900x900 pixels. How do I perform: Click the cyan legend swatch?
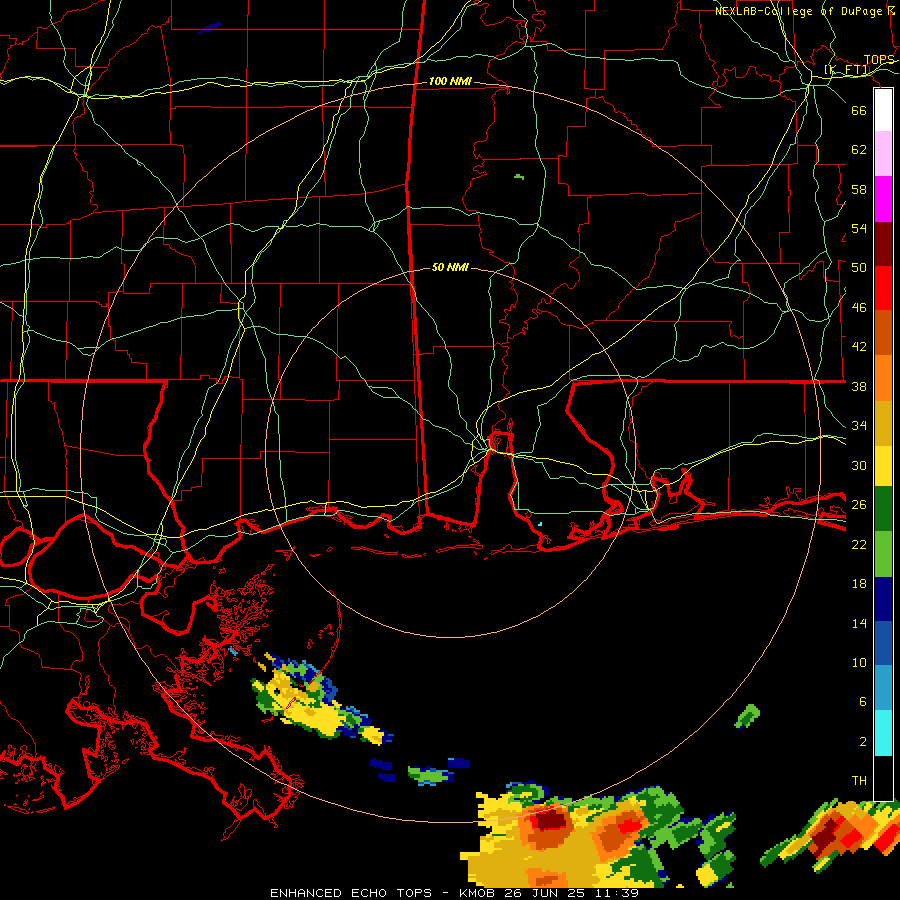[883, 733]
